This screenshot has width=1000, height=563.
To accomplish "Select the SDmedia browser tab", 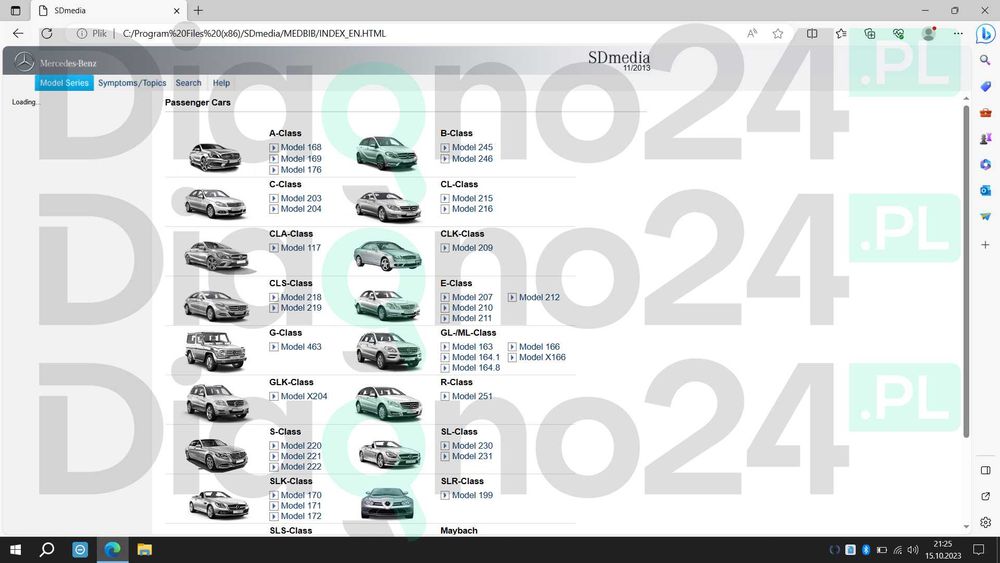I will point(108,11).
